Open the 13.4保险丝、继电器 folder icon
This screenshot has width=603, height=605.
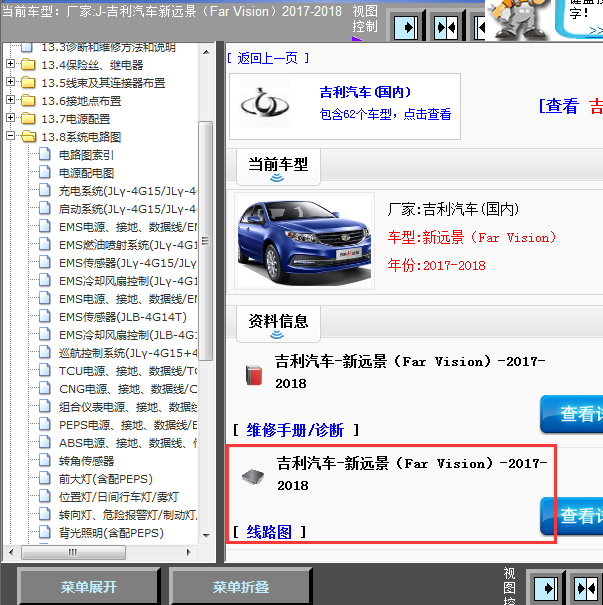tap(28, 64)
